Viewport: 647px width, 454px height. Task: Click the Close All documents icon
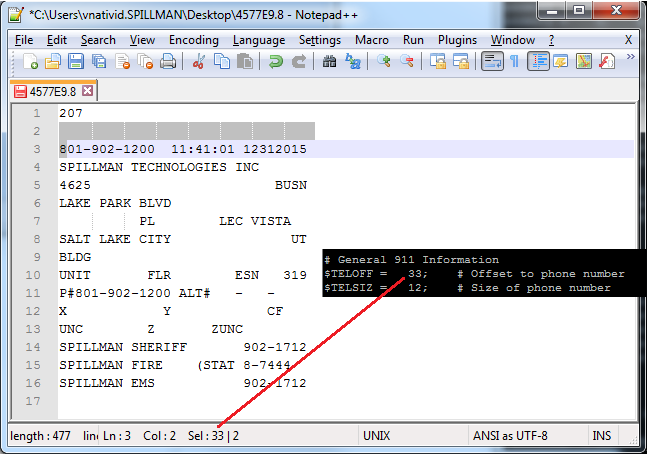145,61
